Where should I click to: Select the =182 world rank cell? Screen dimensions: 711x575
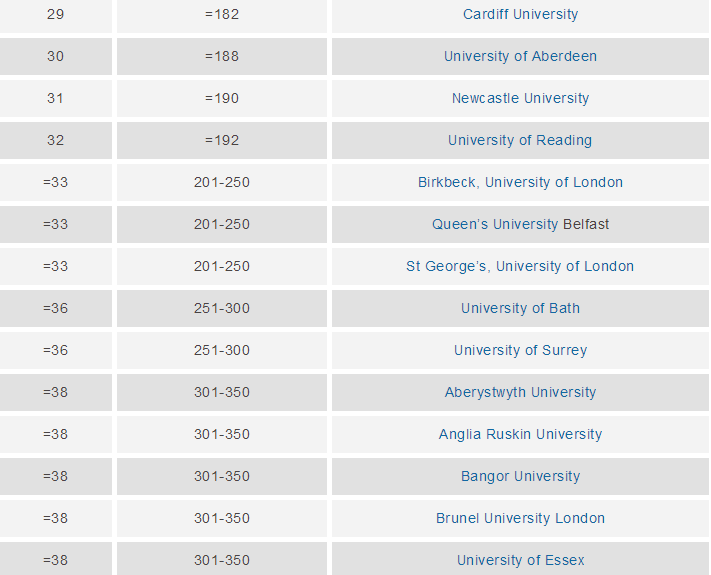coord(222,15)
